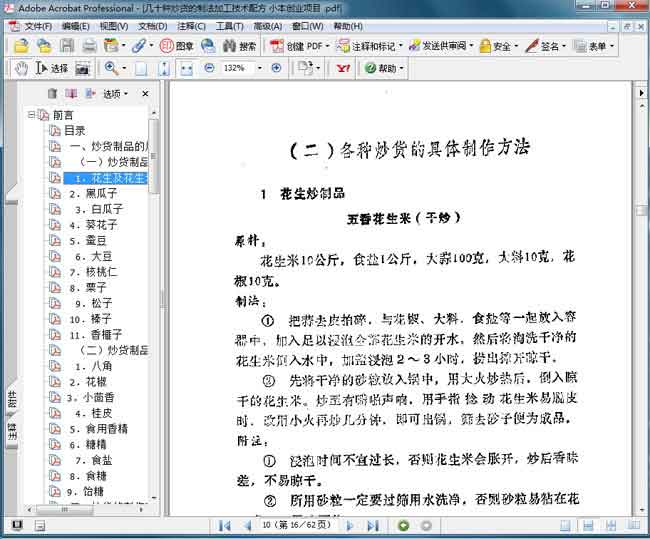Open the 图章 stamp tool
This screenshot has width=650, height=539.
click(x=177, y=46)
